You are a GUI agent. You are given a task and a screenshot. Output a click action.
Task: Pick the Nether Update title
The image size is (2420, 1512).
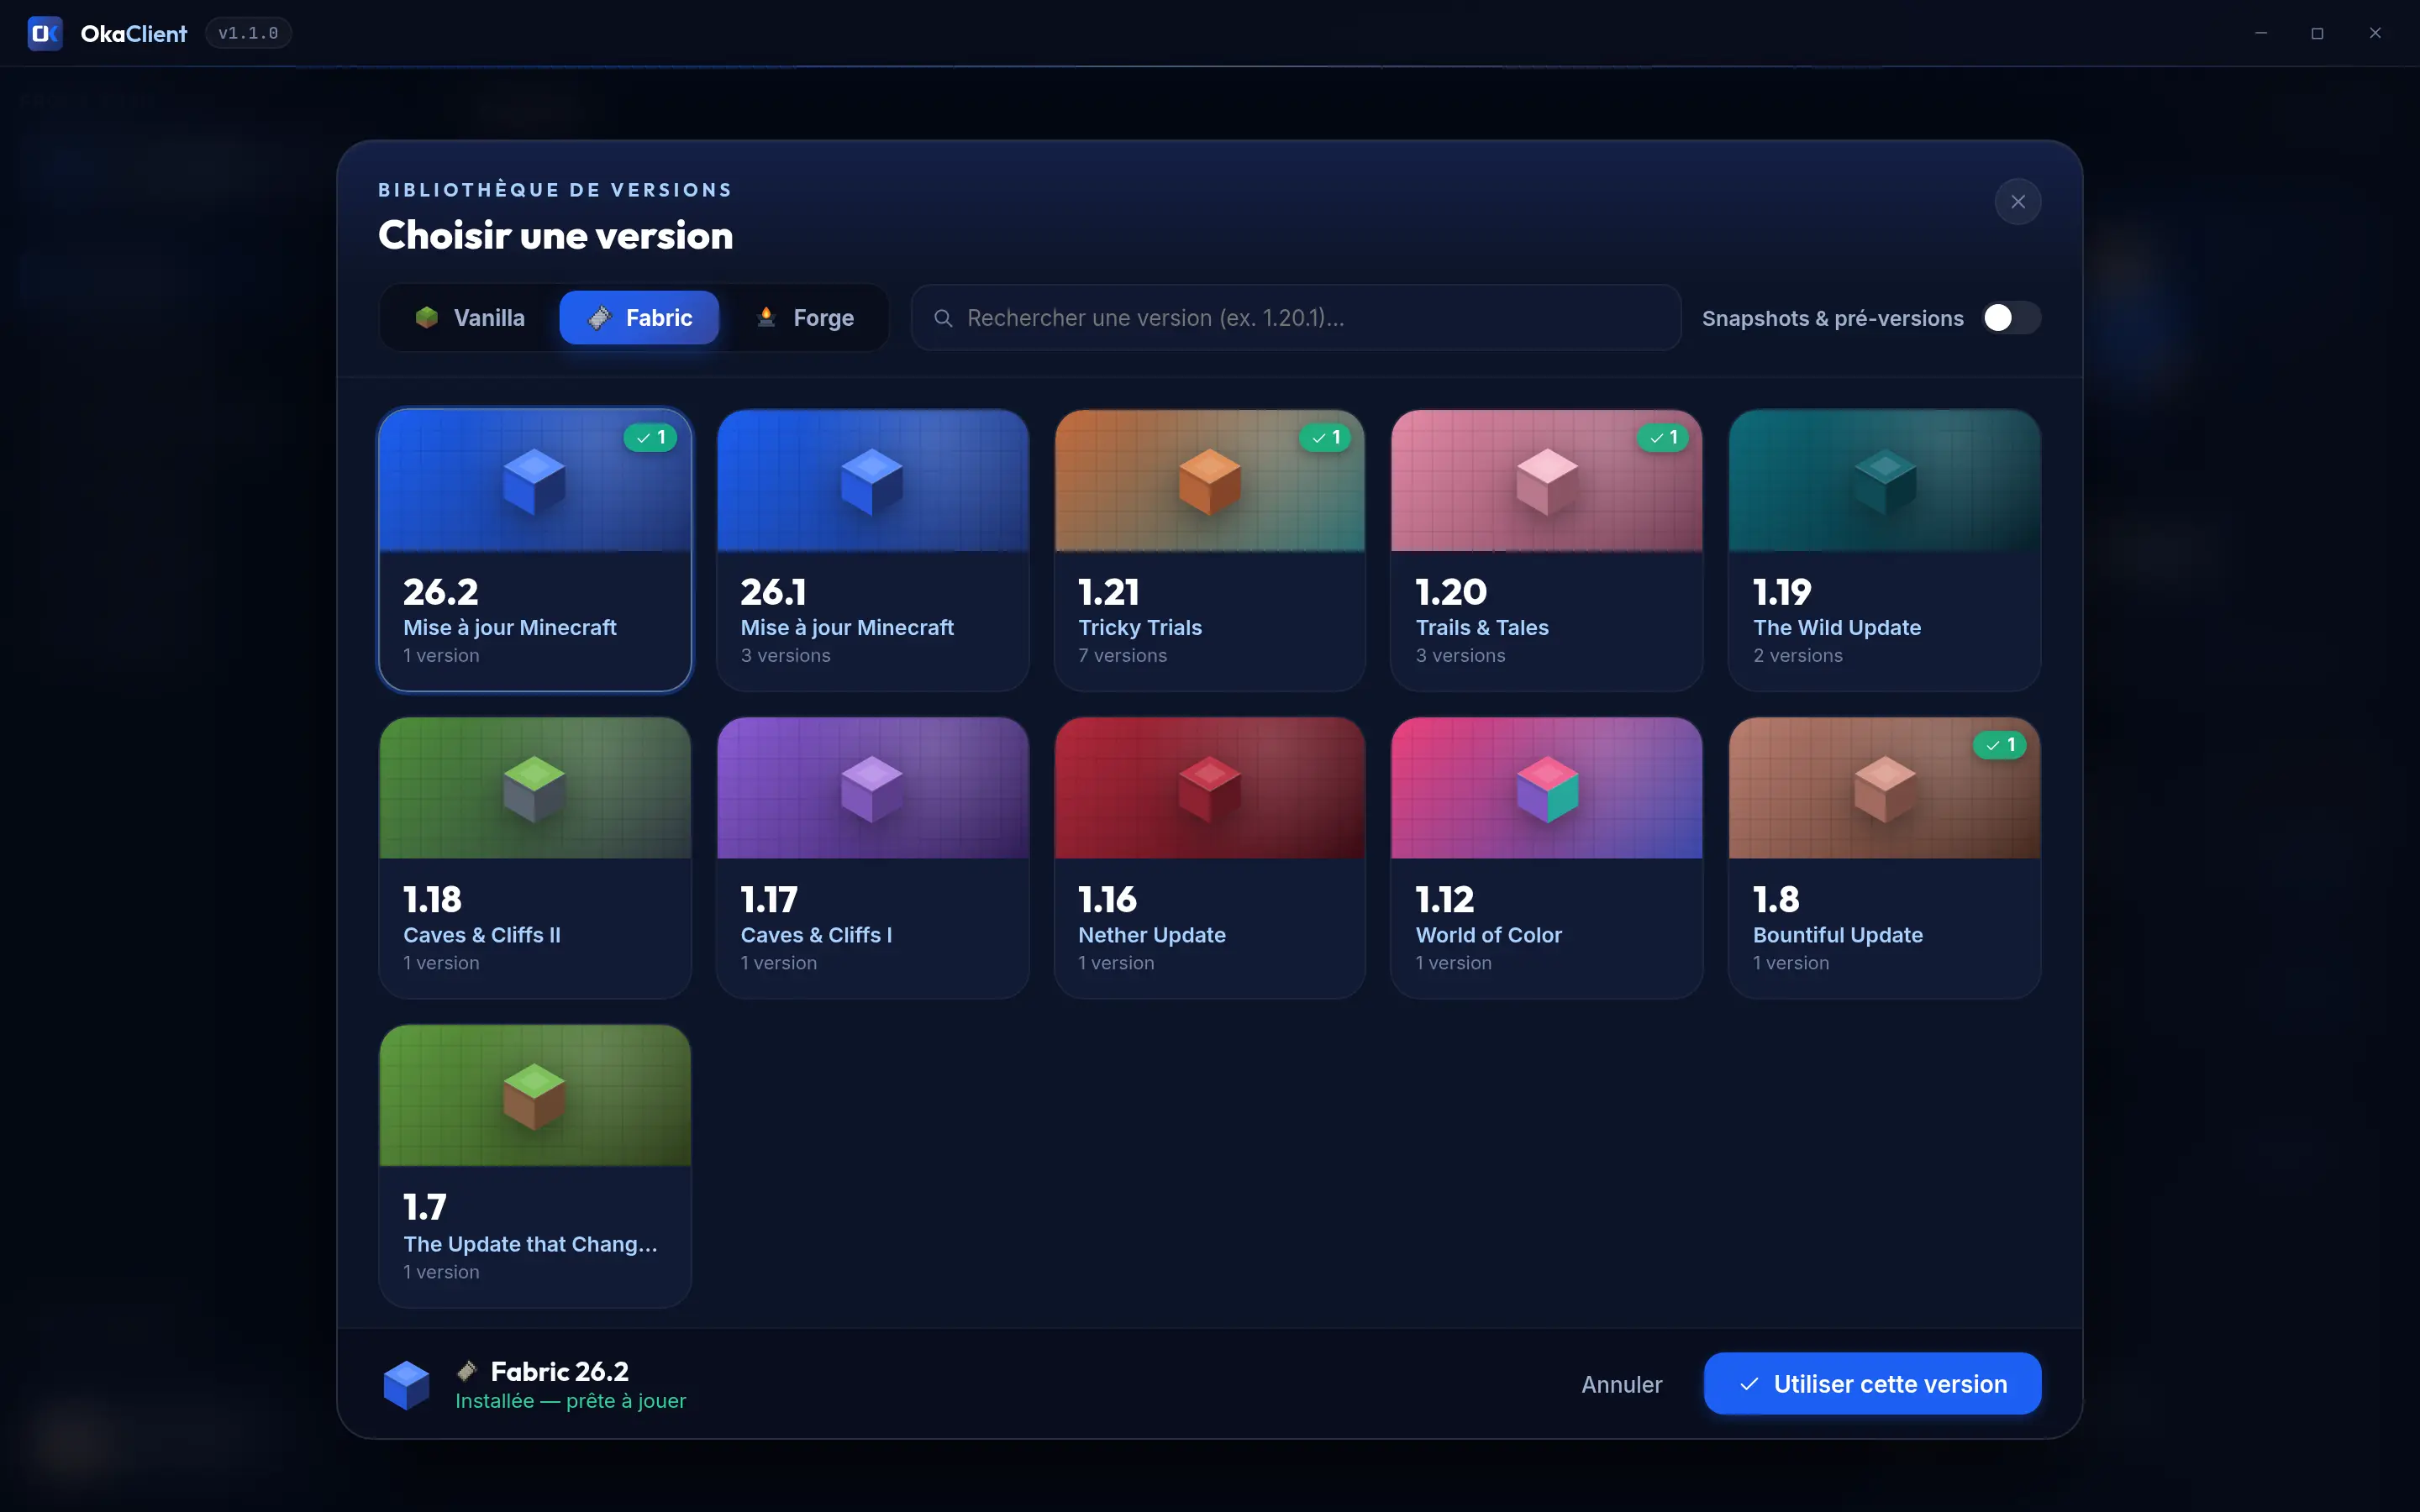click(x=1152, y=935)
